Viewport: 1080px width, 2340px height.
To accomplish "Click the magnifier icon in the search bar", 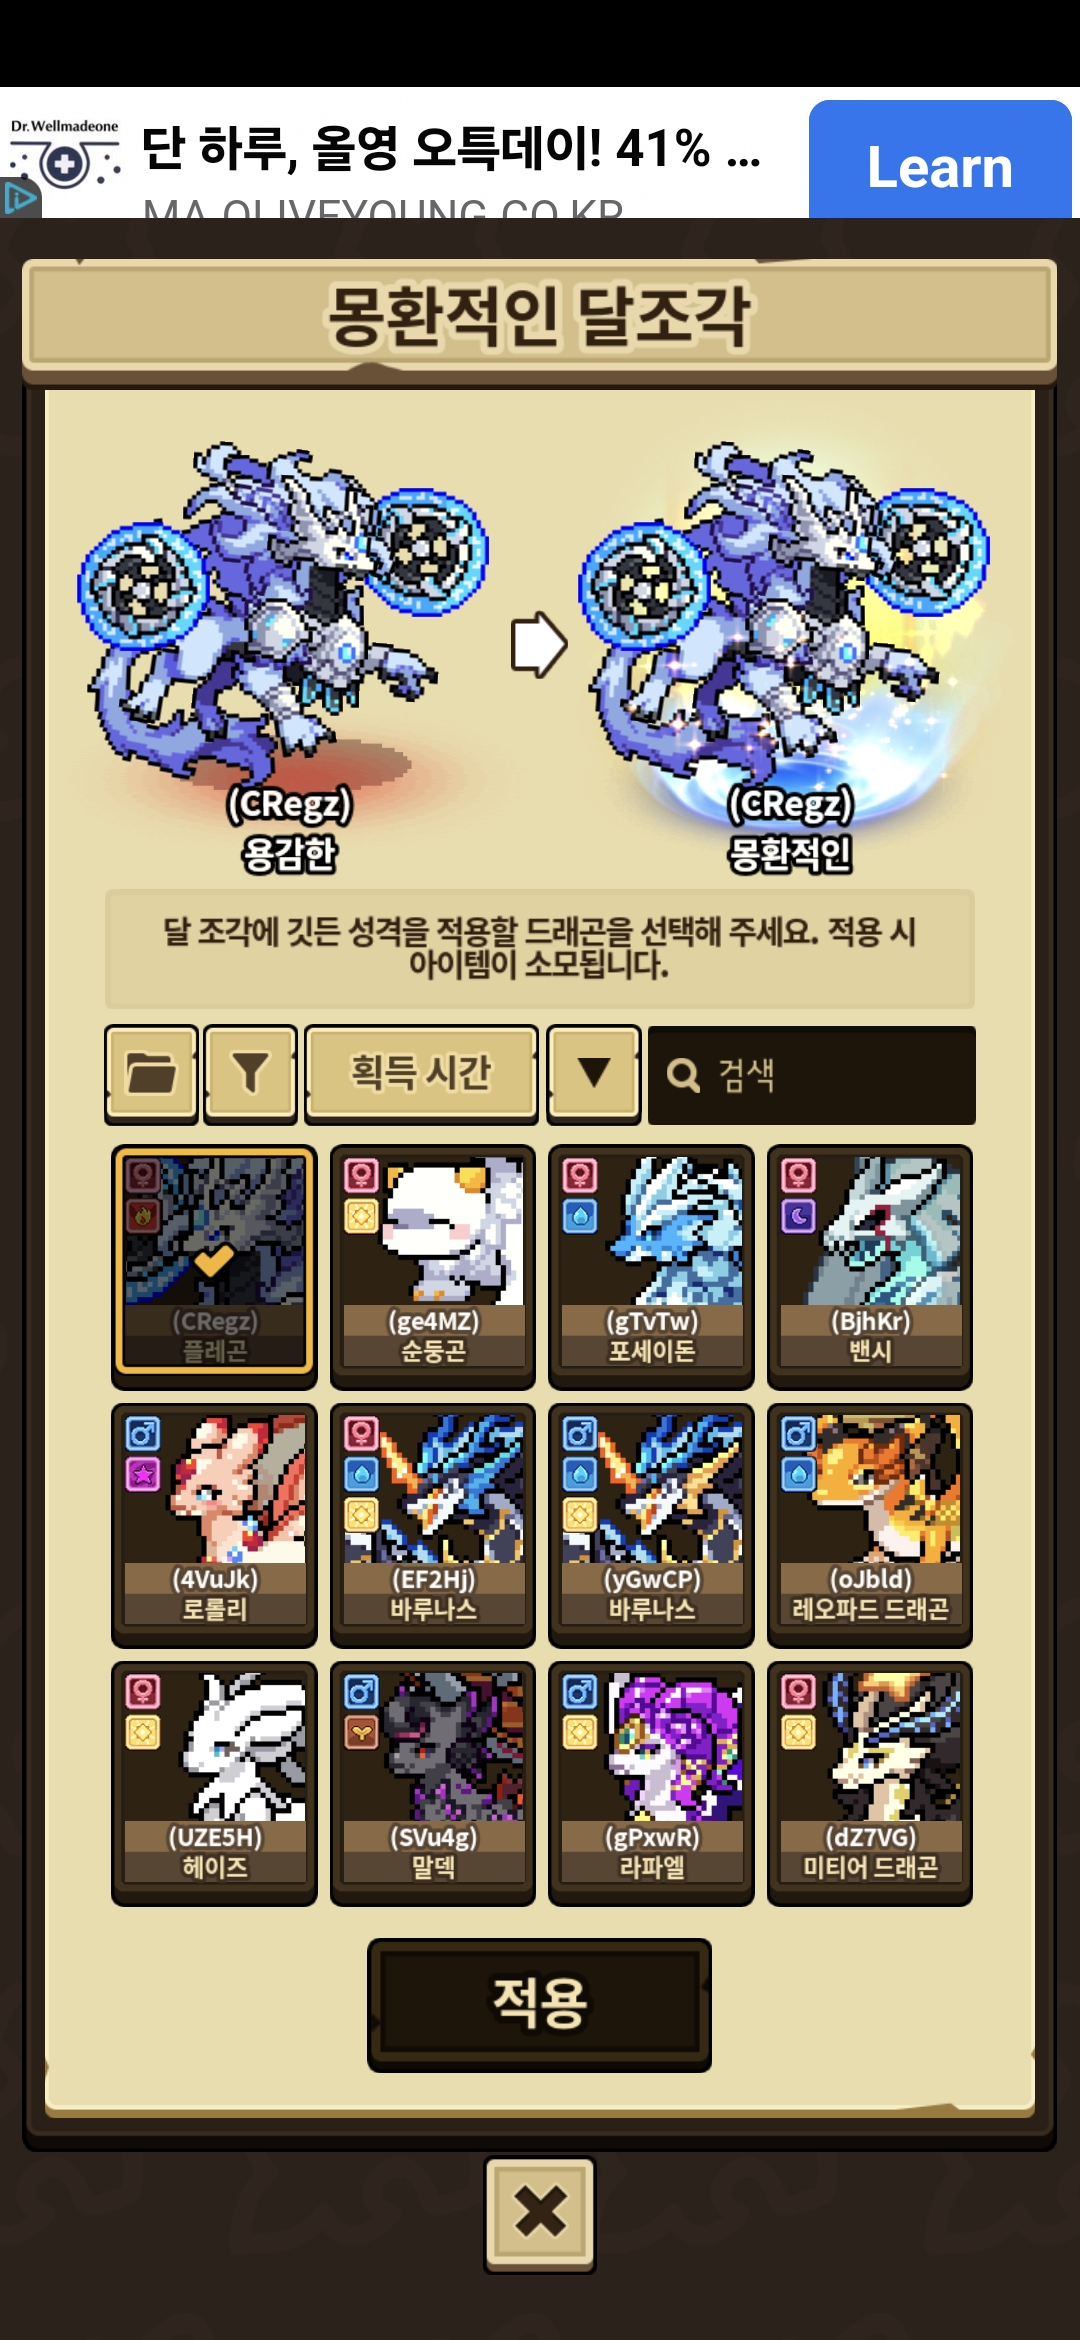I will click(683, 1076).
